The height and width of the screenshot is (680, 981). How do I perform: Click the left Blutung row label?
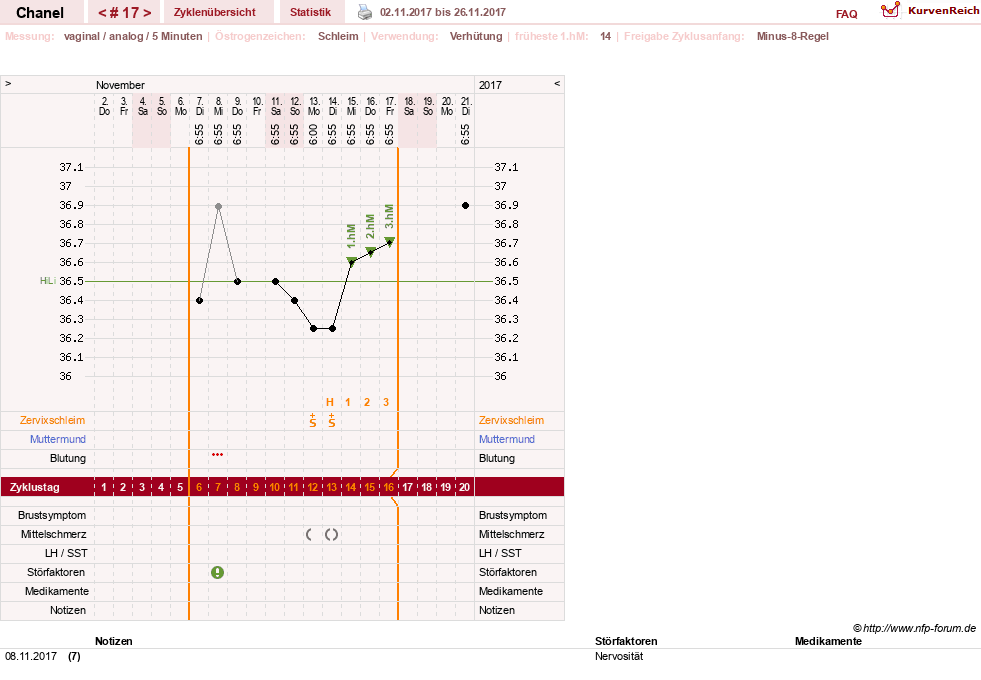[x=68, y=458]
